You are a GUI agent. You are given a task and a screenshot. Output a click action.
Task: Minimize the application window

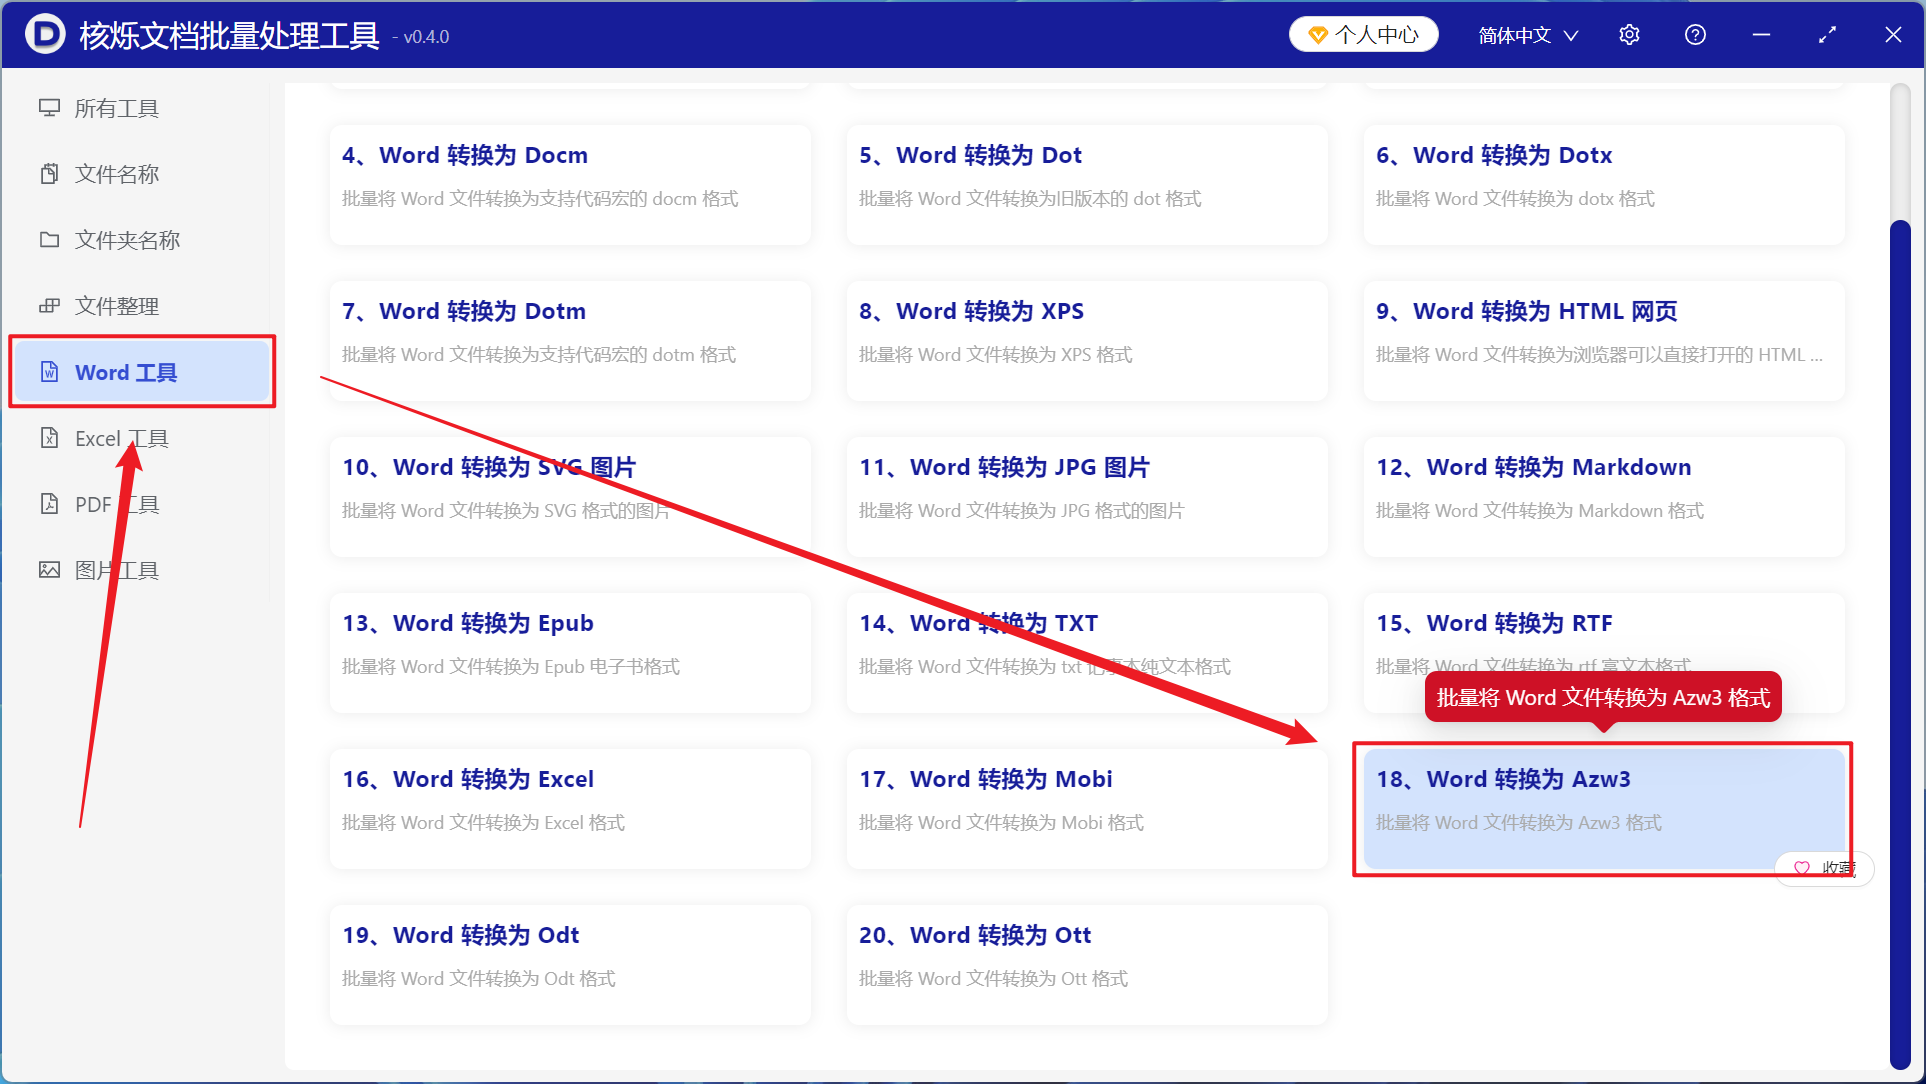coord(1762,35)
